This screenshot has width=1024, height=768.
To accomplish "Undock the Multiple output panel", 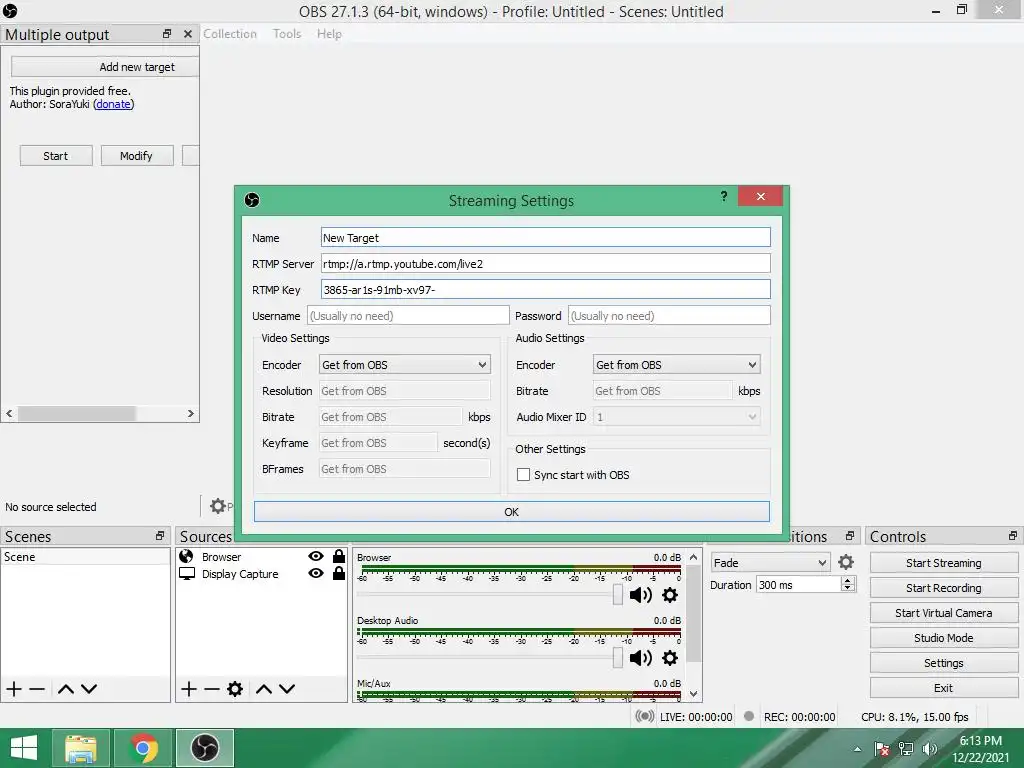I will [x=167, y=34].
